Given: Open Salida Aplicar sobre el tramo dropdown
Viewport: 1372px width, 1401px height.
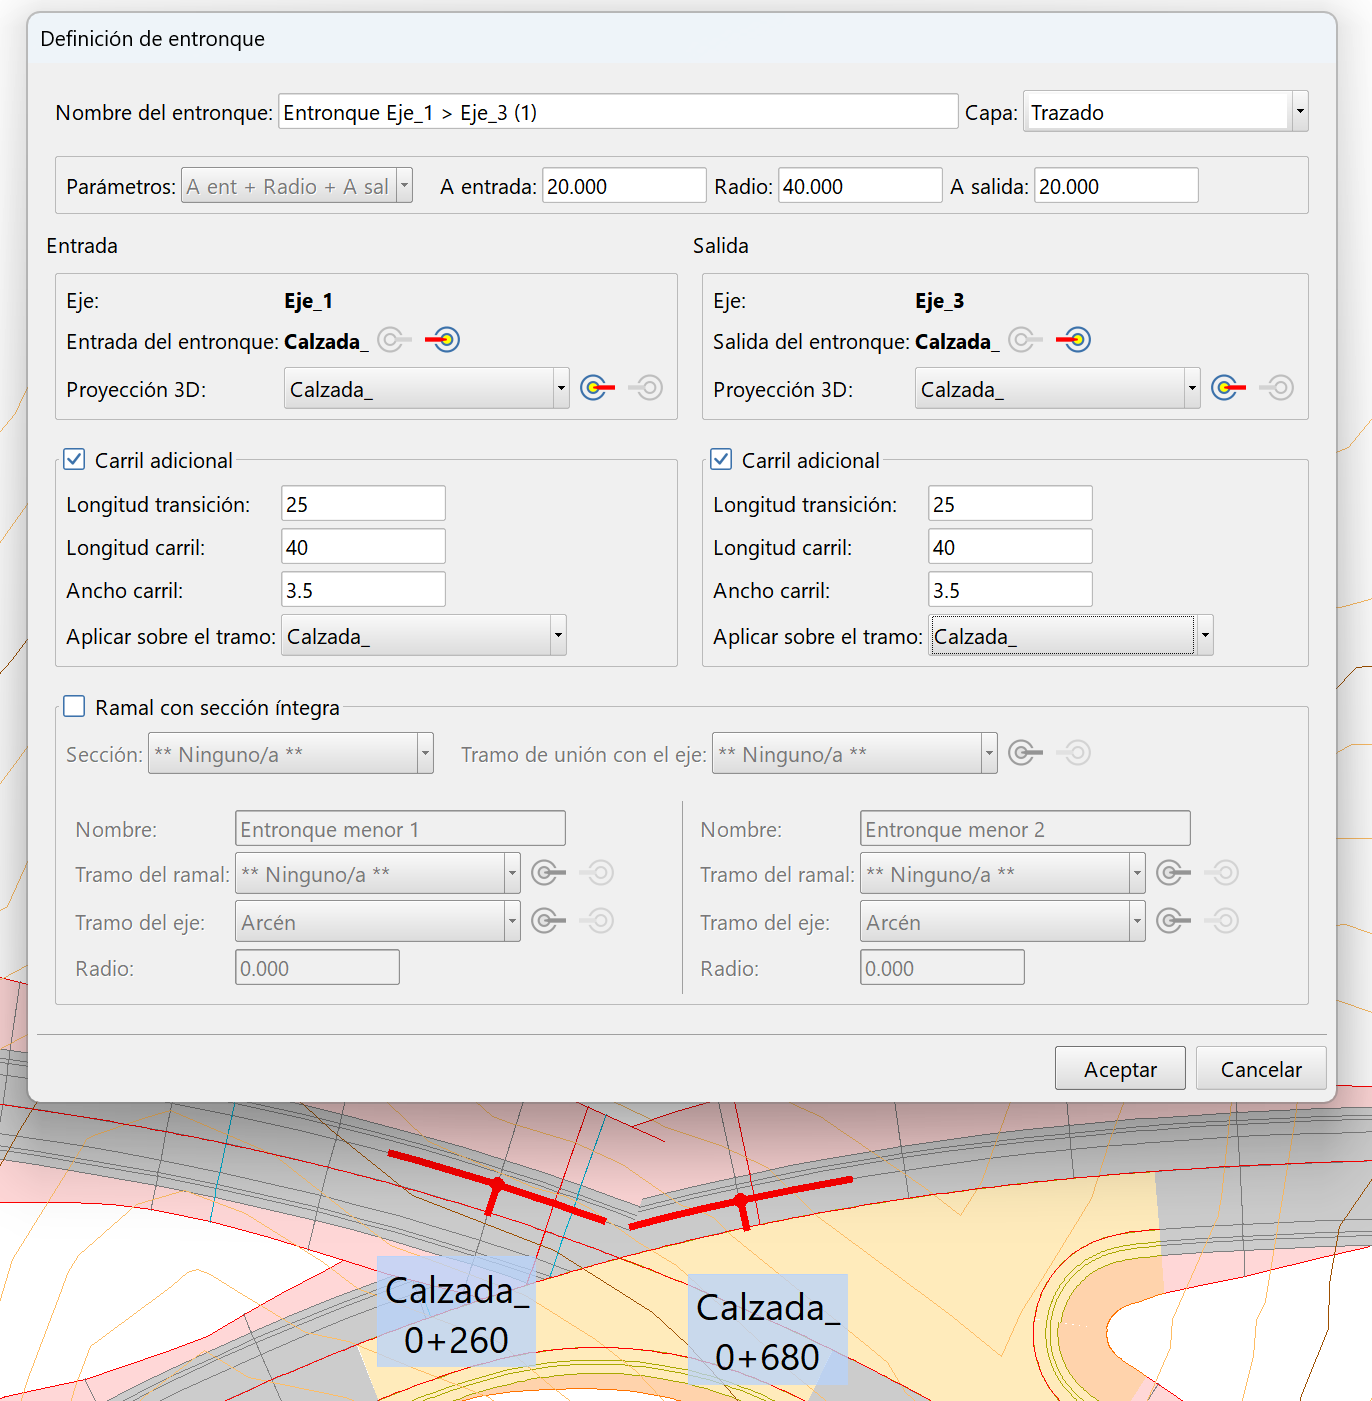Looking at the screenshot, I should 1205,636.
